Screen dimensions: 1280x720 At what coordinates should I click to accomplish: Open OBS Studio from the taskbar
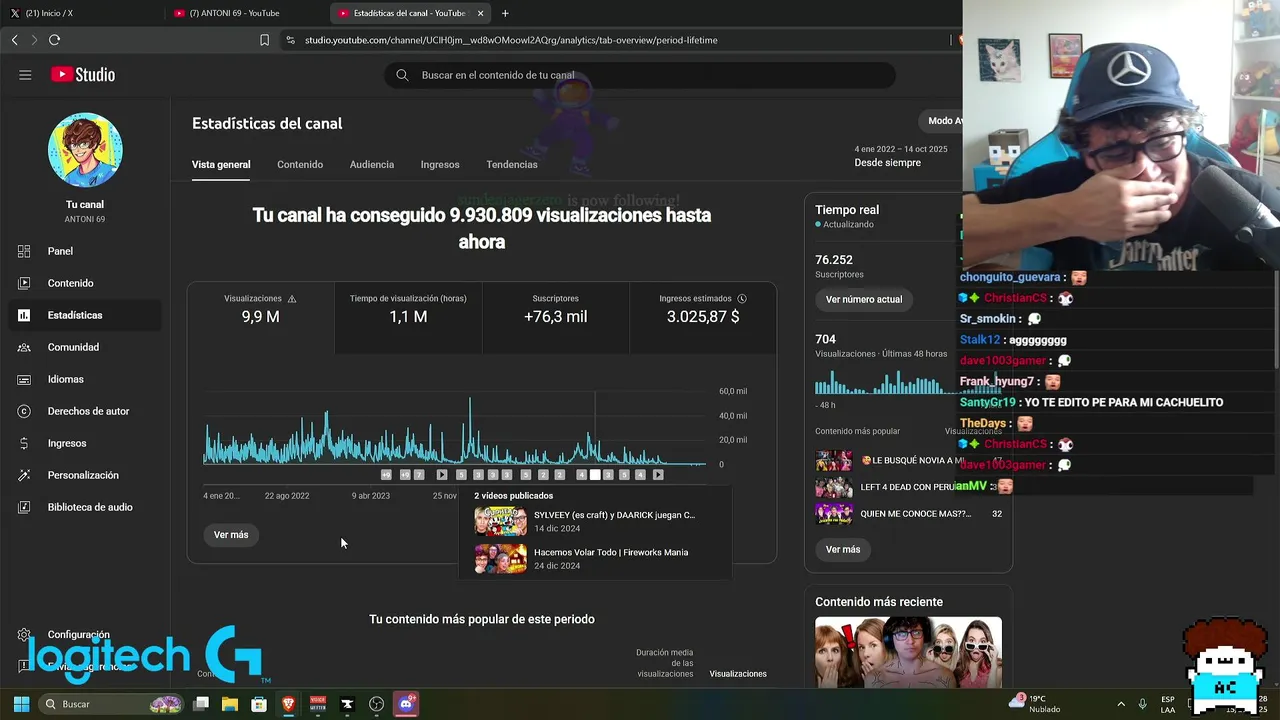click(x=376, y=704)
